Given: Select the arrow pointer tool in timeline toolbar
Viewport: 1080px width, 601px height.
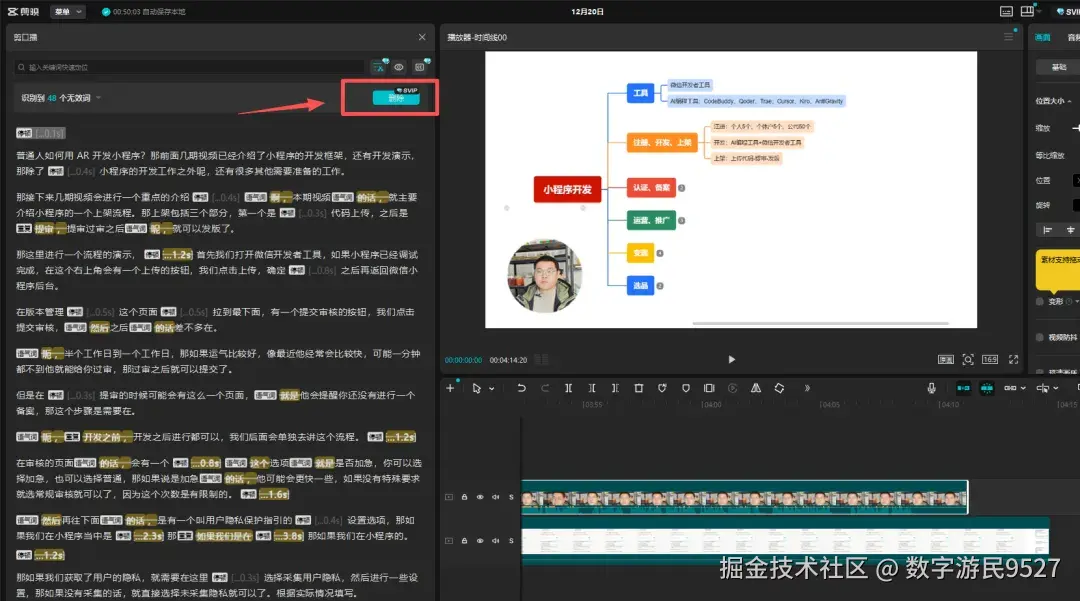Looking at the screenshot, I should tap(476, 388).
